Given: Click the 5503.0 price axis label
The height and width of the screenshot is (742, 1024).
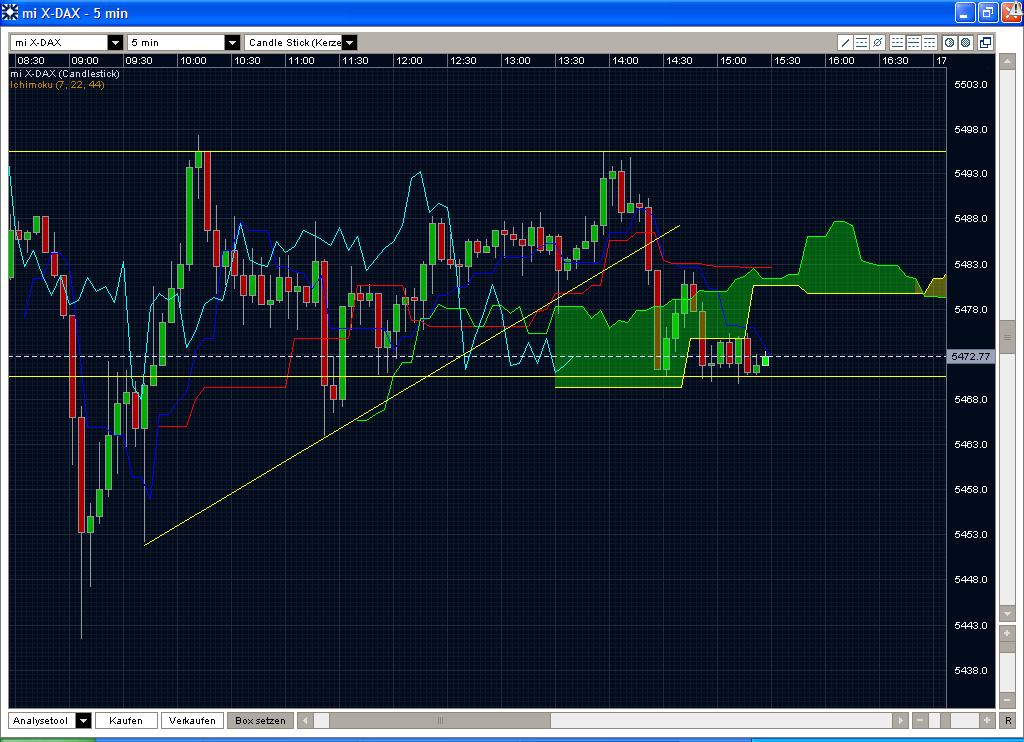Looking at the screenshot, I should tap(970, 84).
